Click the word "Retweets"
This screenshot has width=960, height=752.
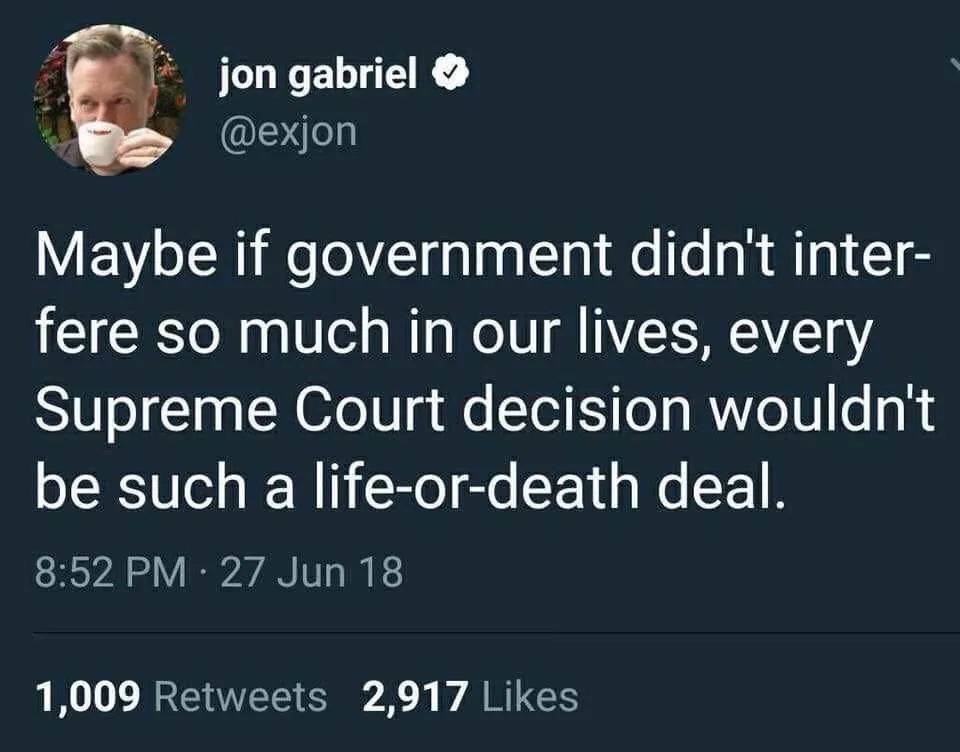240,696
